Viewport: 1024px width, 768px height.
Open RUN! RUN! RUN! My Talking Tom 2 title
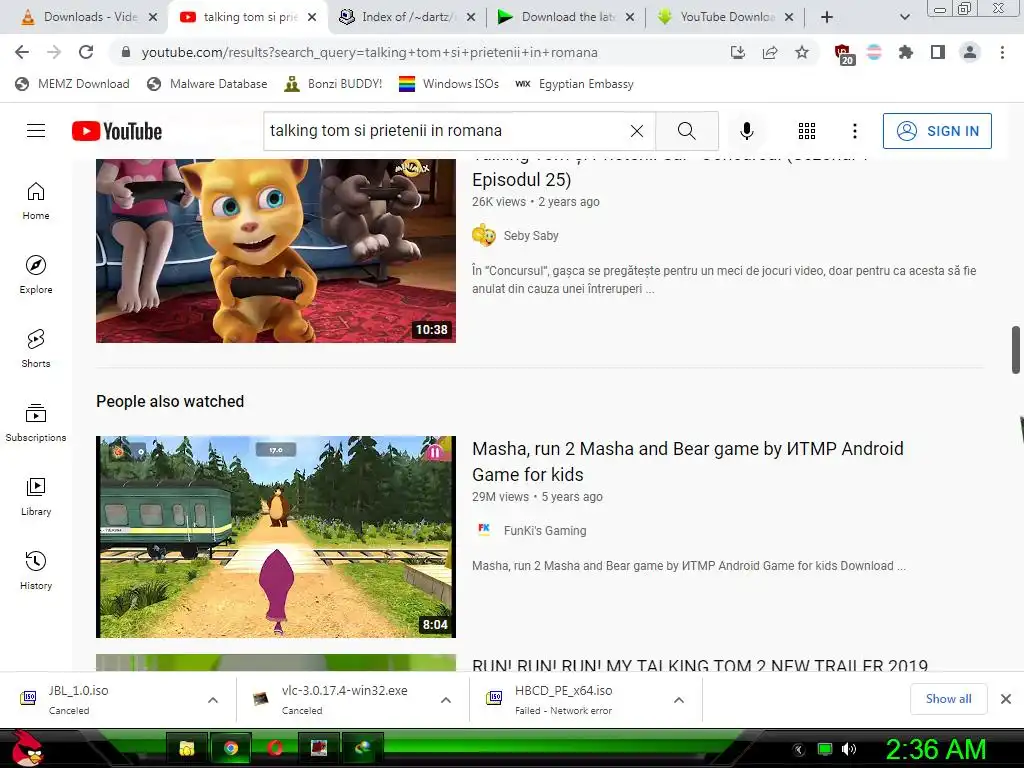tap(700, 665)
